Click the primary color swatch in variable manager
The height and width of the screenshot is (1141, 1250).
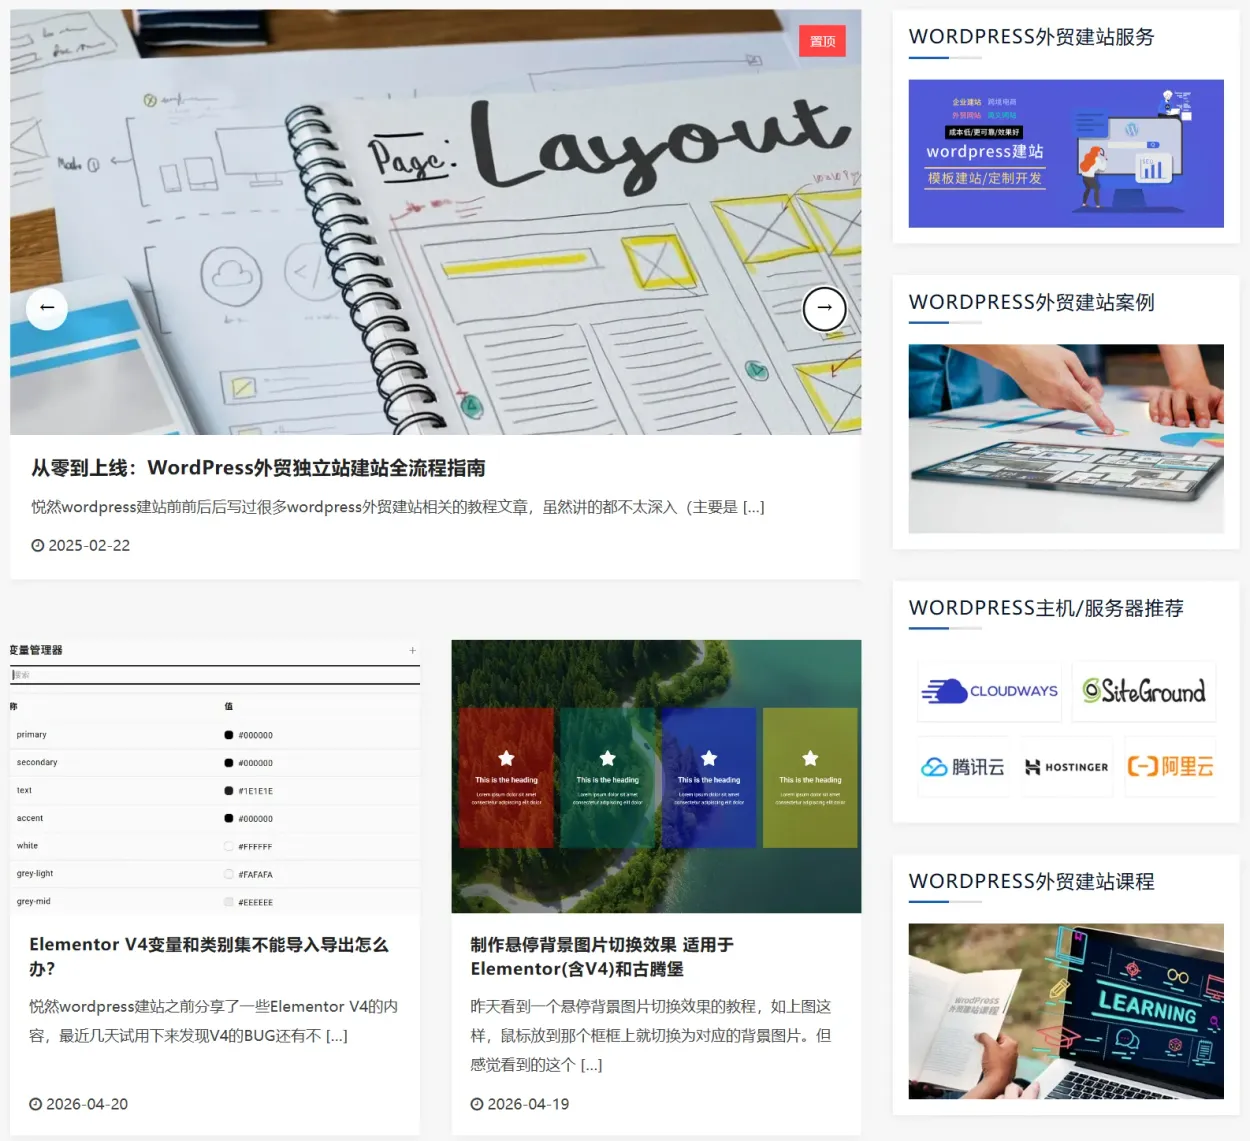[228, 734]
